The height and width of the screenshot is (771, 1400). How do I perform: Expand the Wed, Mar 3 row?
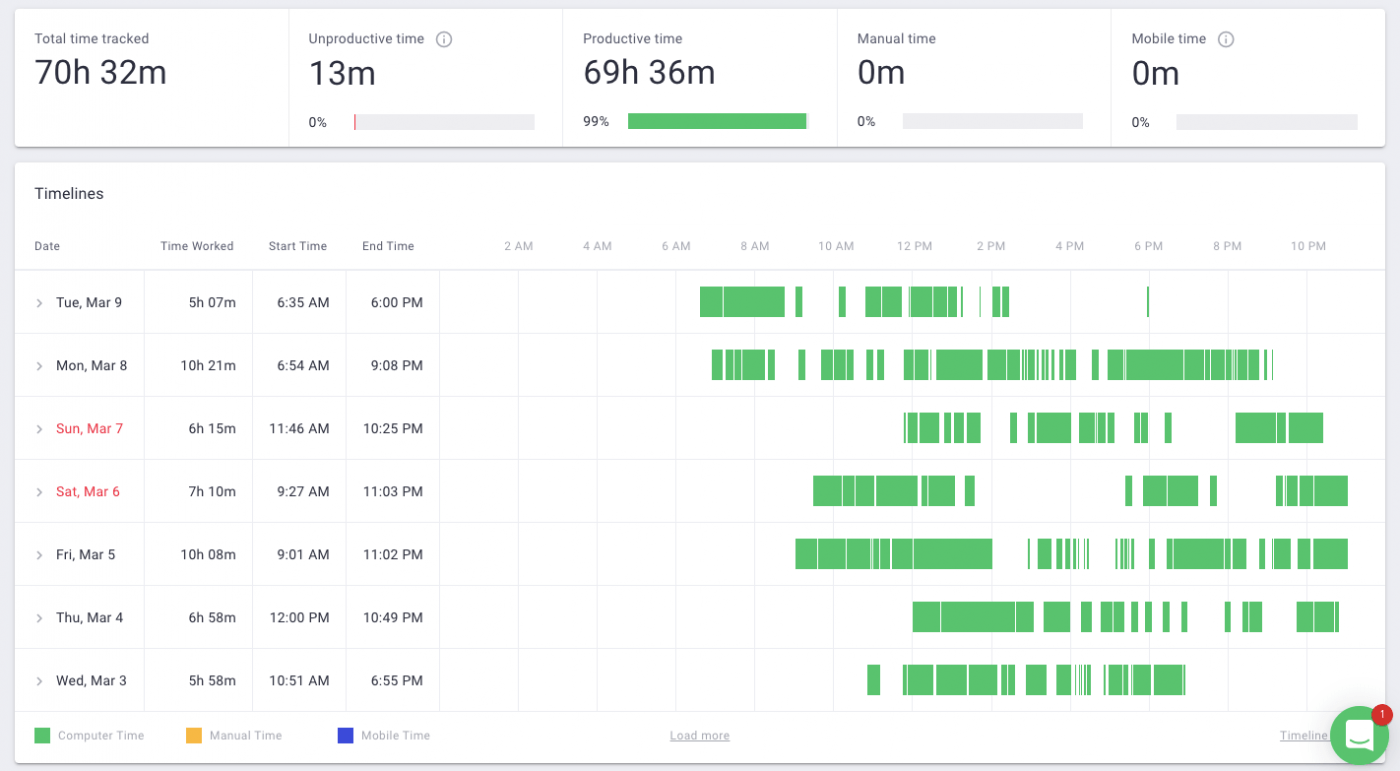(40, 681)
